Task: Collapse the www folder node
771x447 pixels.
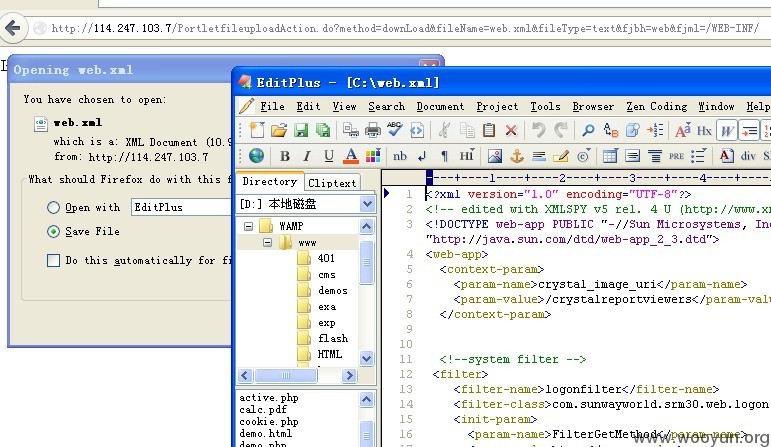Action: [267, 242]
